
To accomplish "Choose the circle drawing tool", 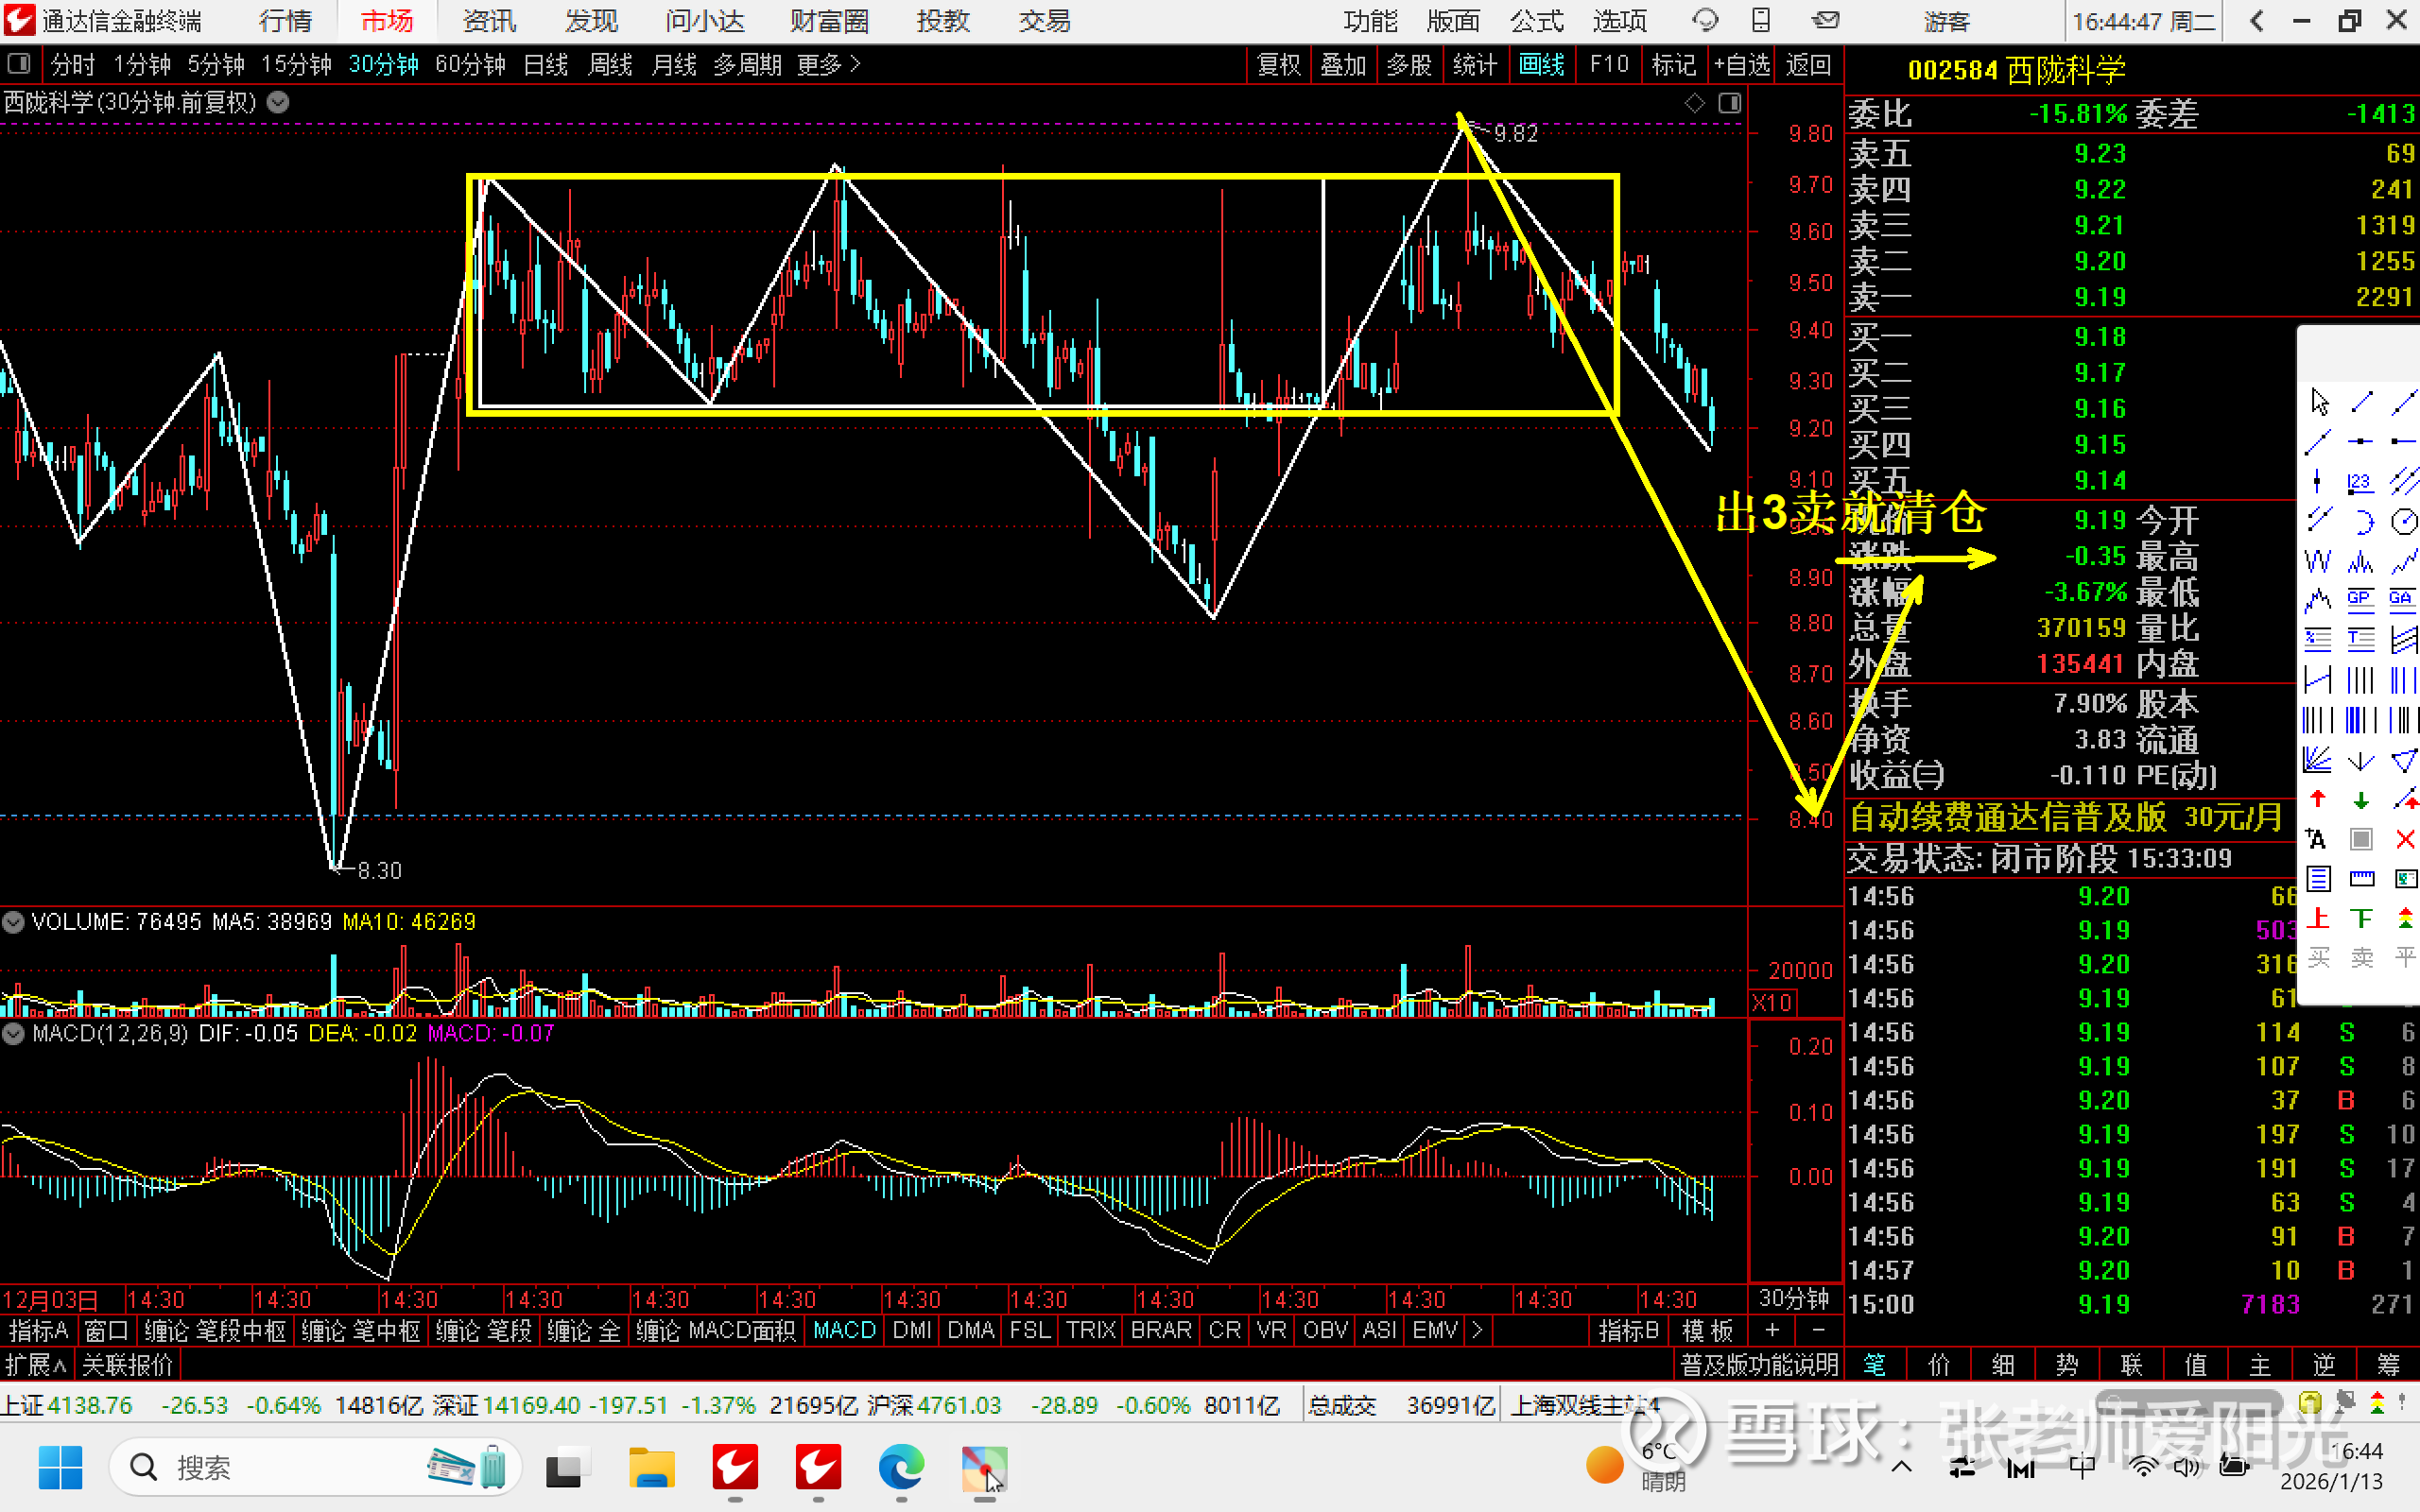I will pos(2404,522).
